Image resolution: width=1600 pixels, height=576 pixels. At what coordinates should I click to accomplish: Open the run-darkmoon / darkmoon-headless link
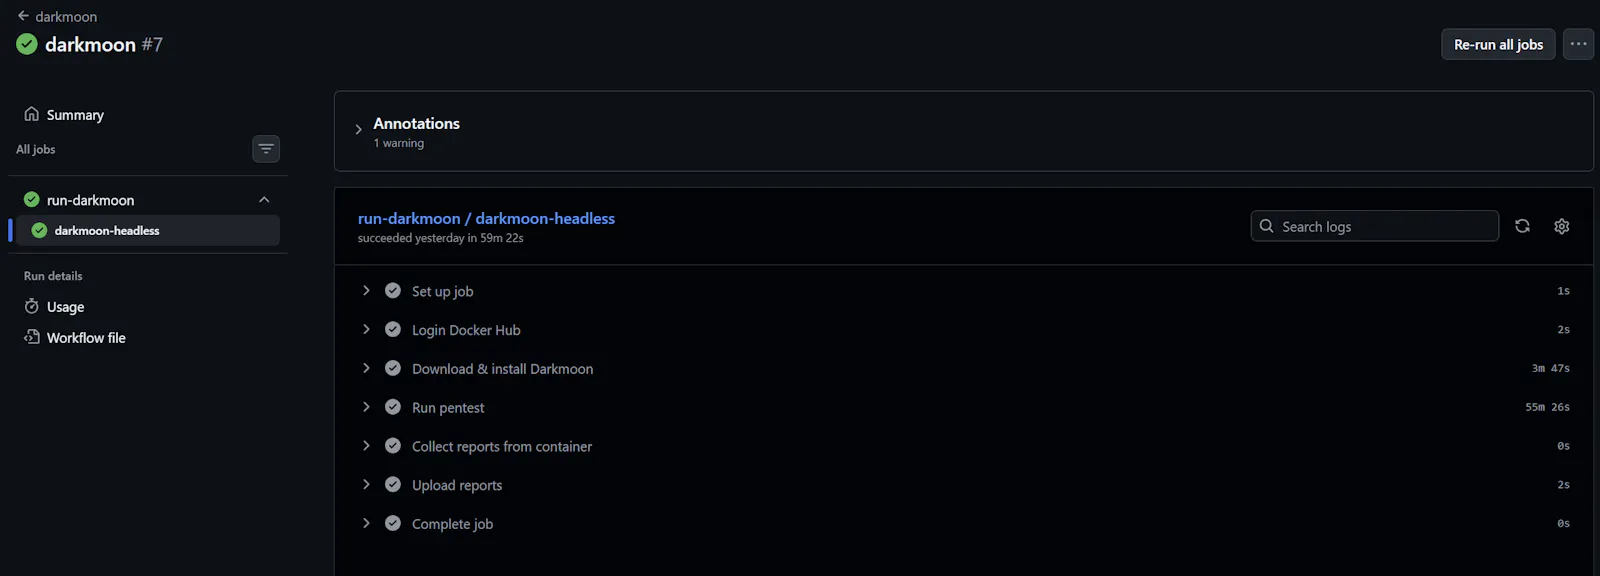coord(486,218)
